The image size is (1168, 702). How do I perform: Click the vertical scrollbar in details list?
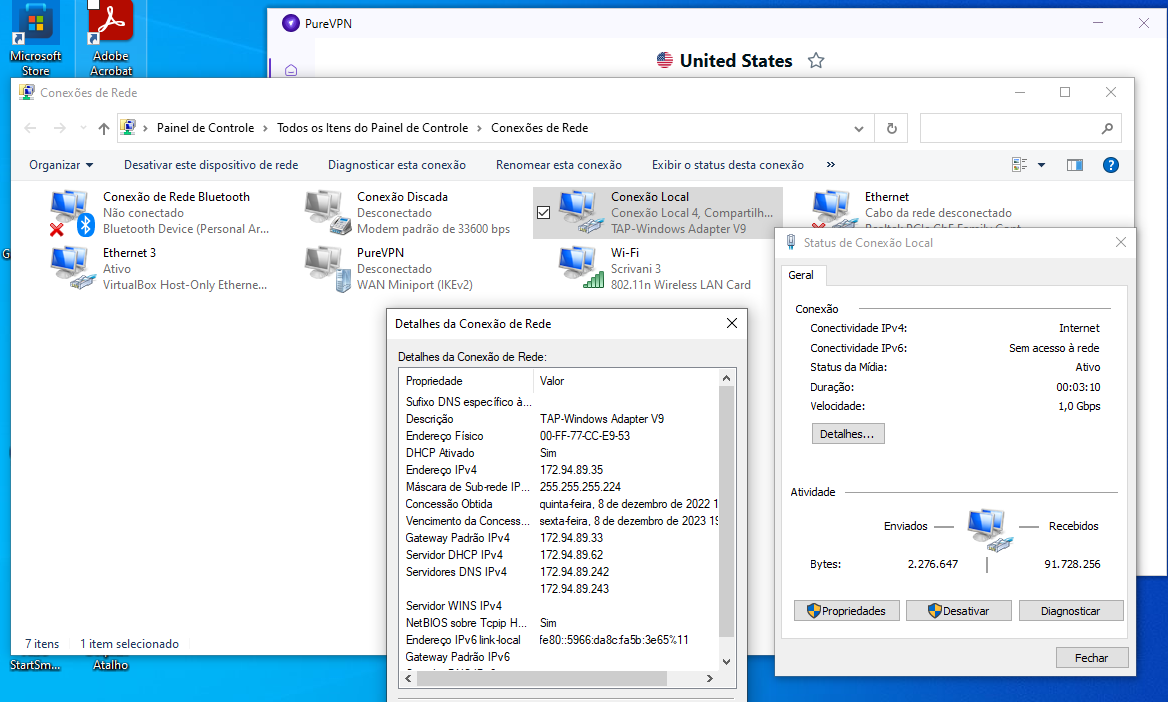[726, 512]
